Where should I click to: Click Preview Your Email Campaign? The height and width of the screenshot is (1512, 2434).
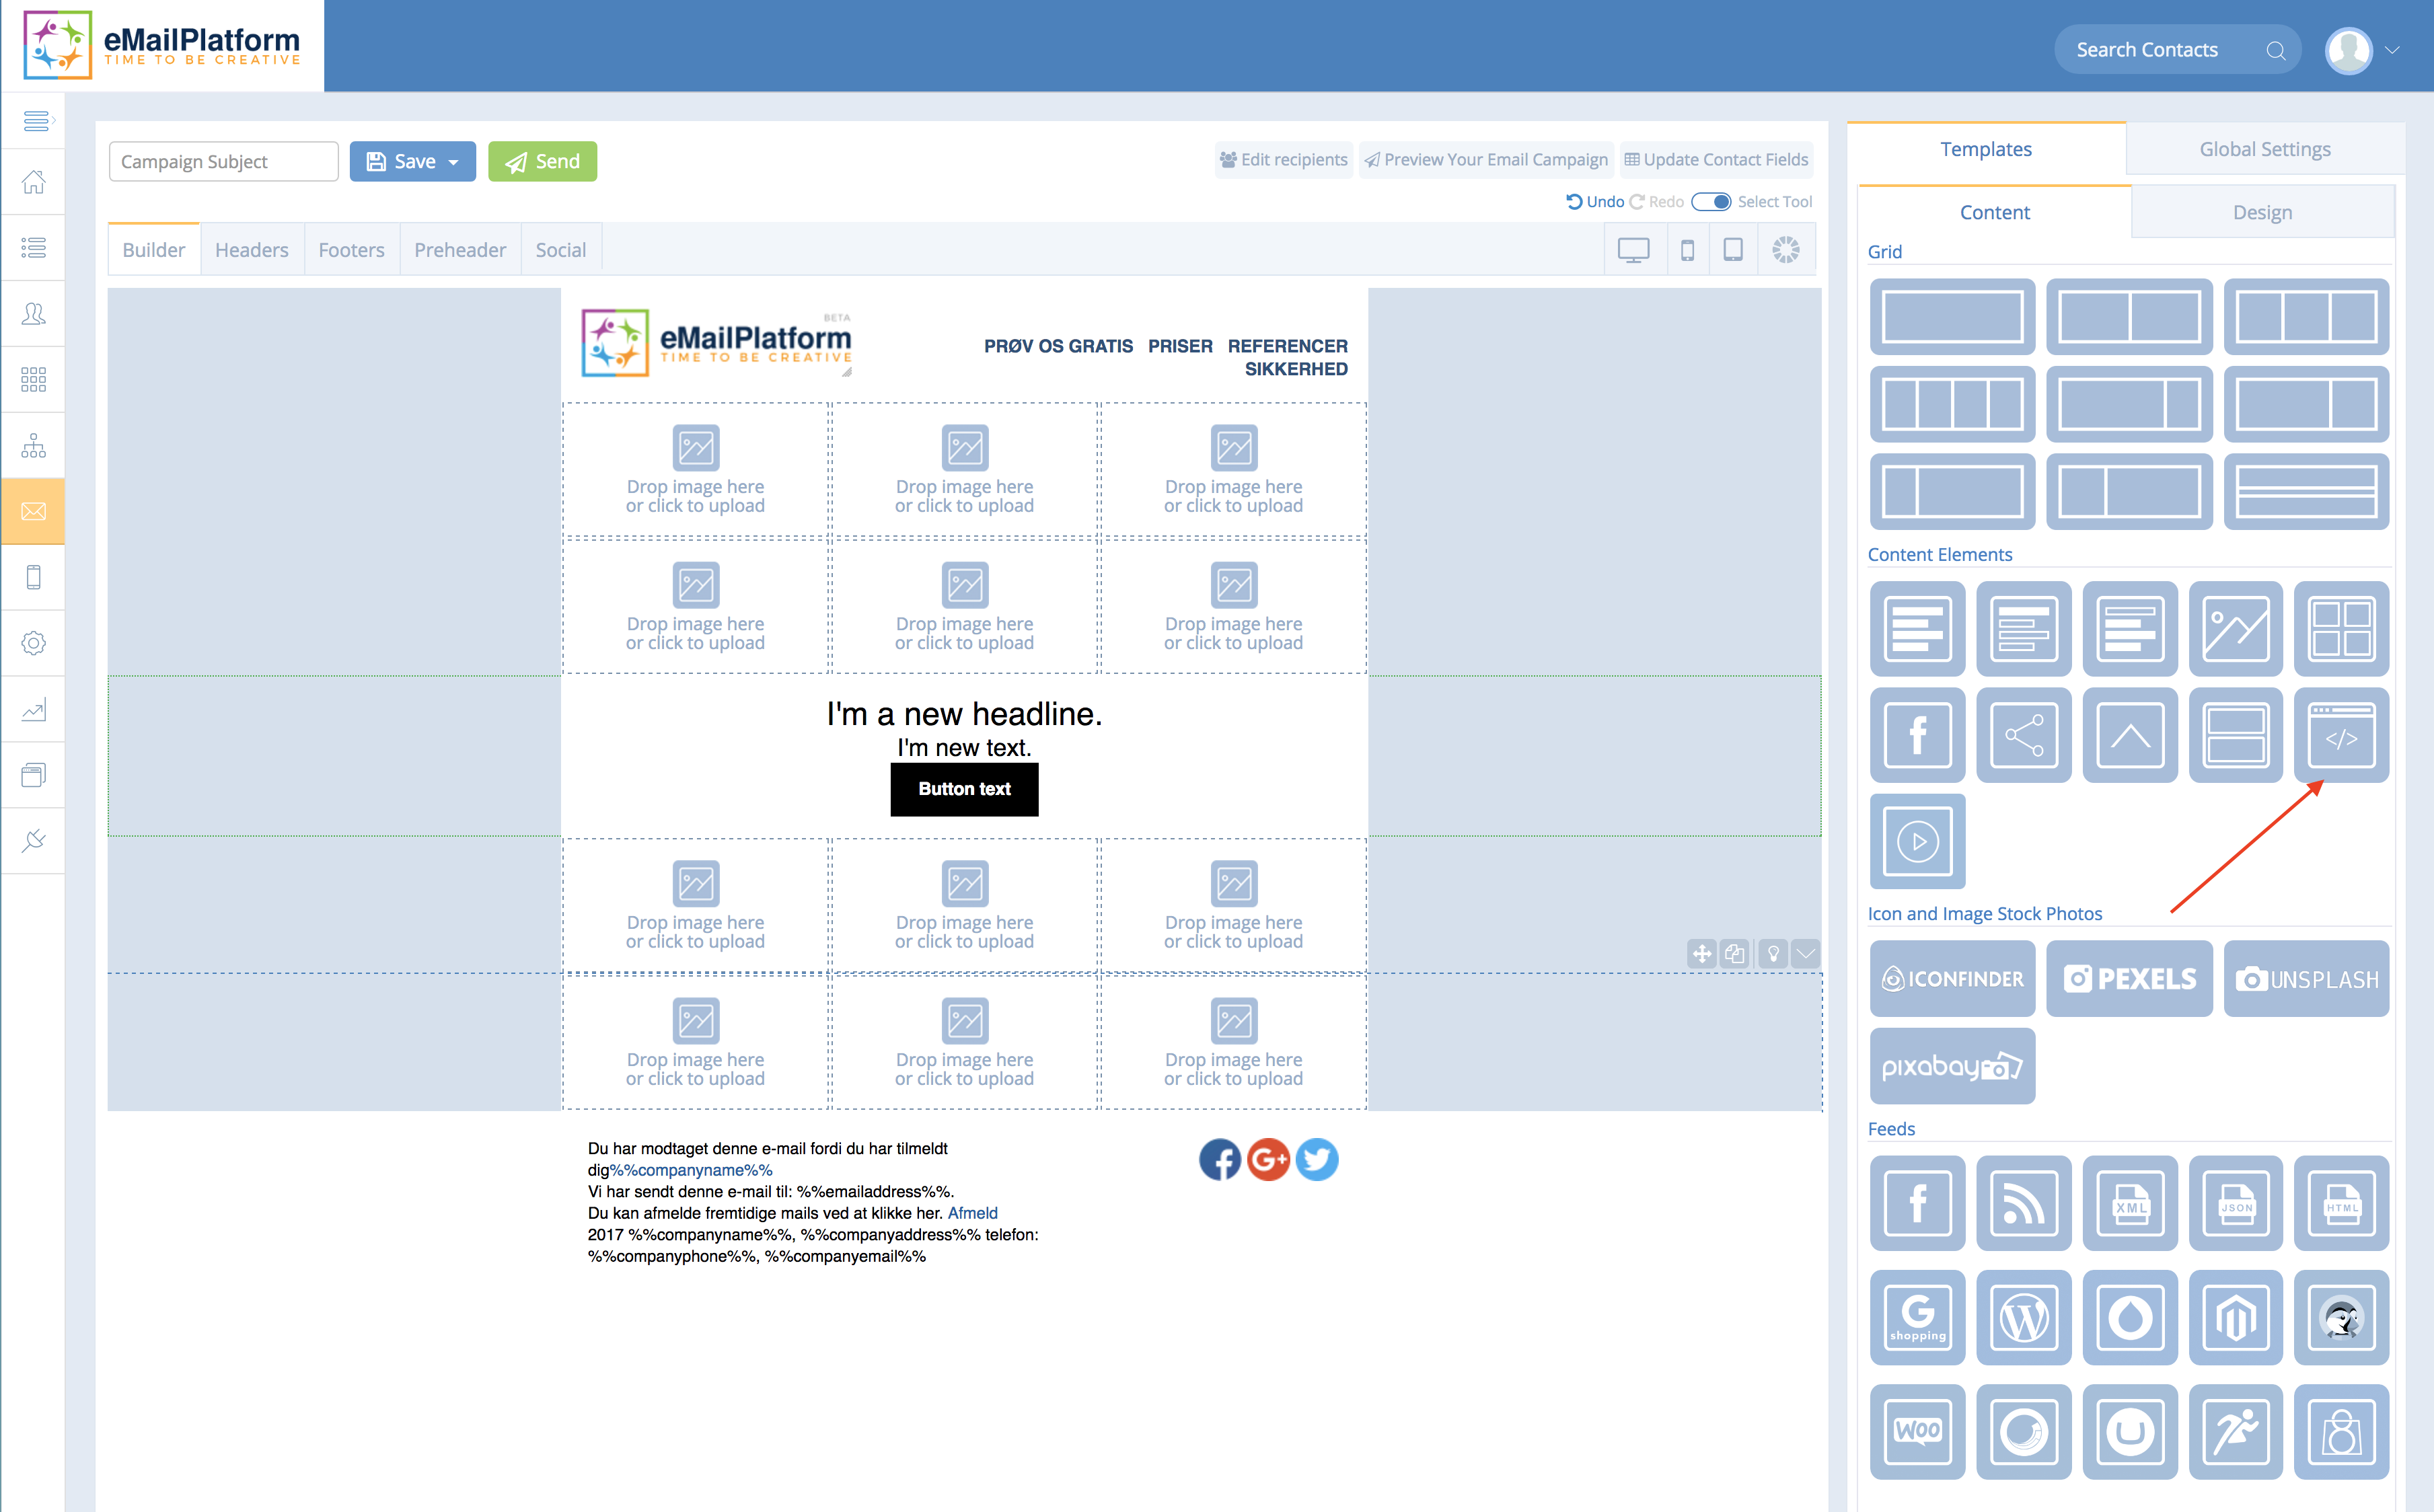click(1486, 160)
